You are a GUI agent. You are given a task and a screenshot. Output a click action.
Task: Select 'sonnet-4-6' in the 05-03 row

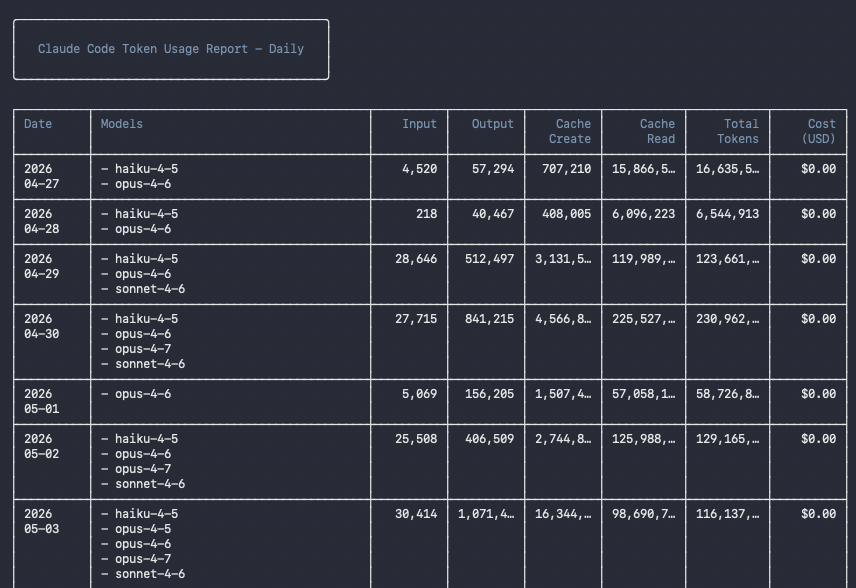pyautogui.click(x=150, y=574)
